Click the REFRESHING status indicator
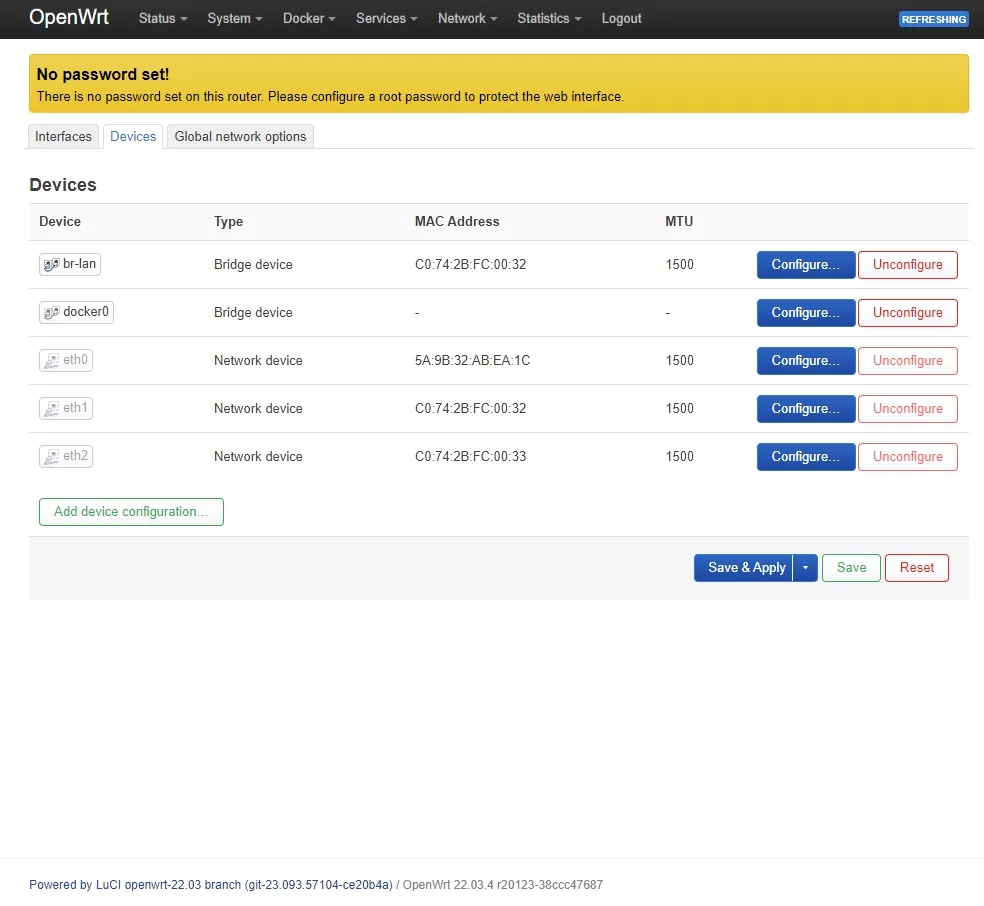 (x=933, y=19)
